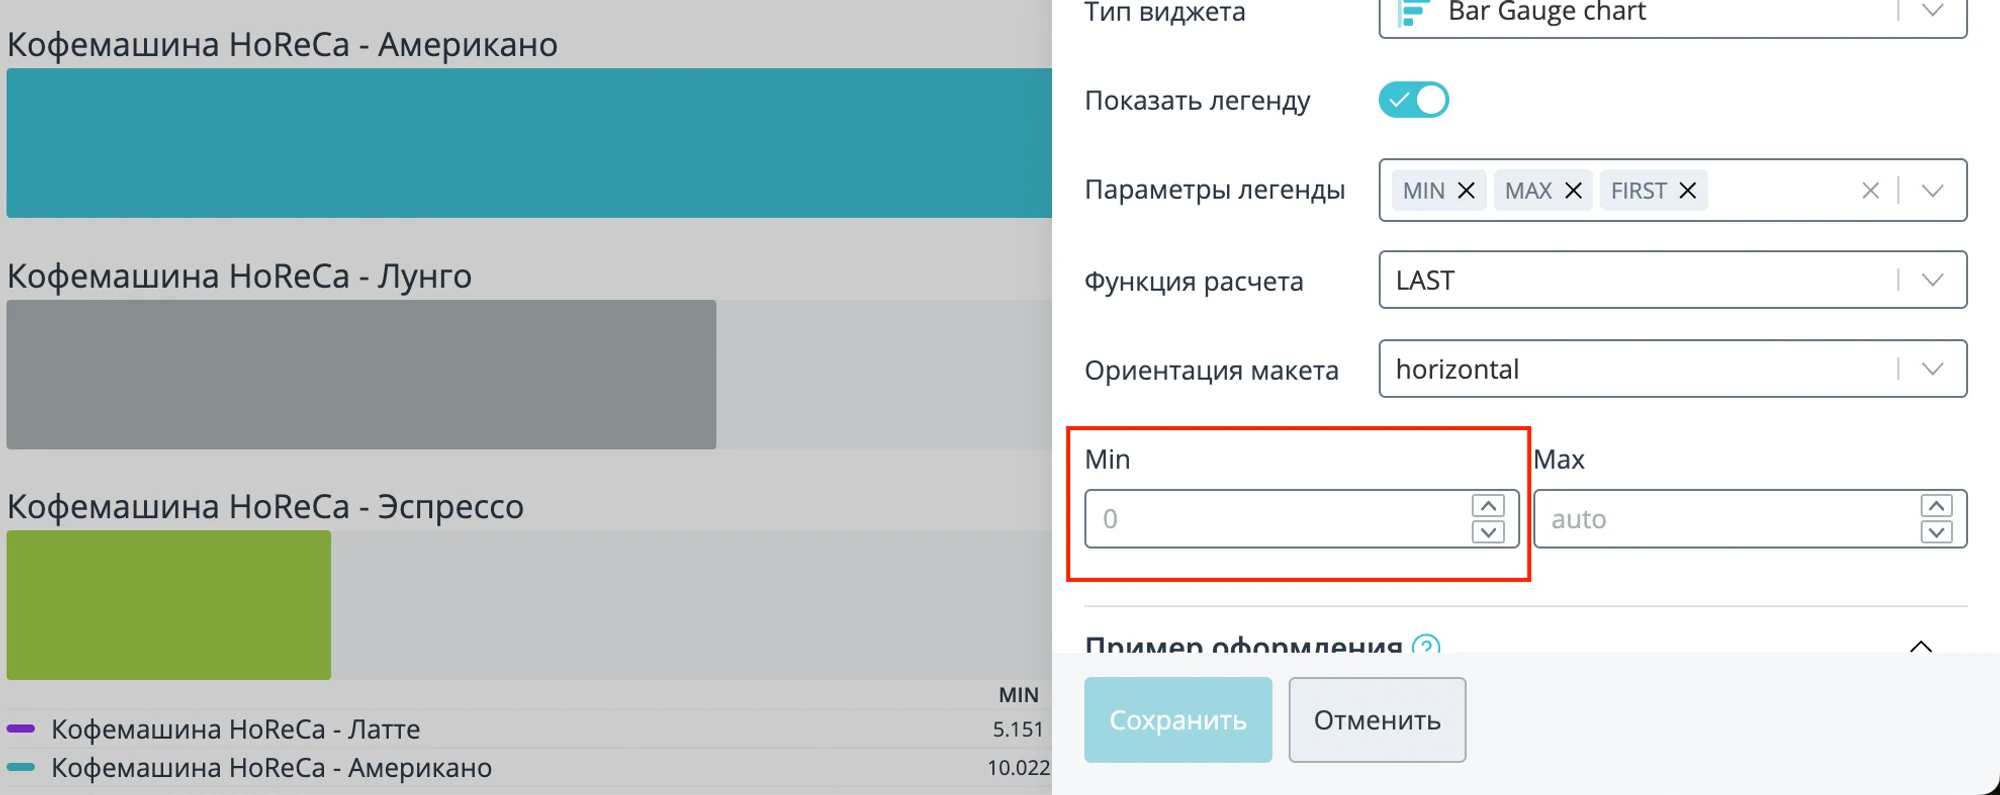This screenshot has width=2000, height=795.
Task: Toggle the Показать легенду switch
Action: (x=1413, y=100)
